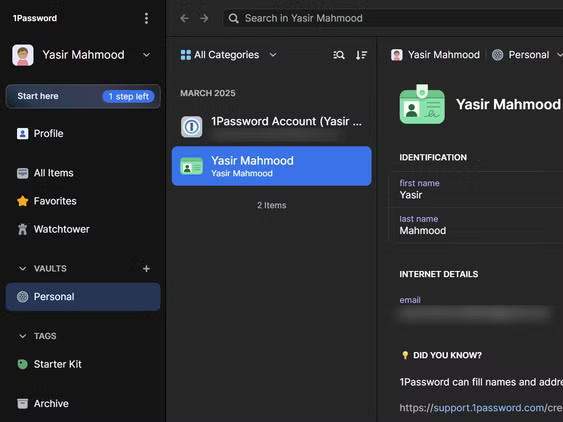Open the three-dot menu beside 1Password
Viewport: 563px width, 422px height.
pos(146,18)
